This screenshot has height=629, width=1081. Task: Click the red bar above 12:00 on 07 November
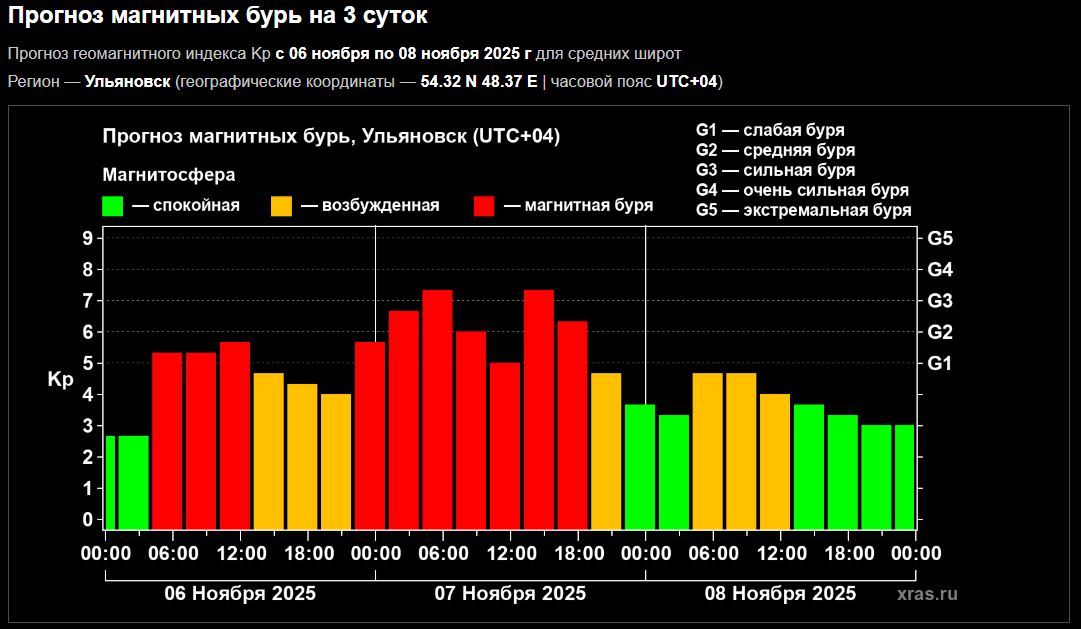505,444
